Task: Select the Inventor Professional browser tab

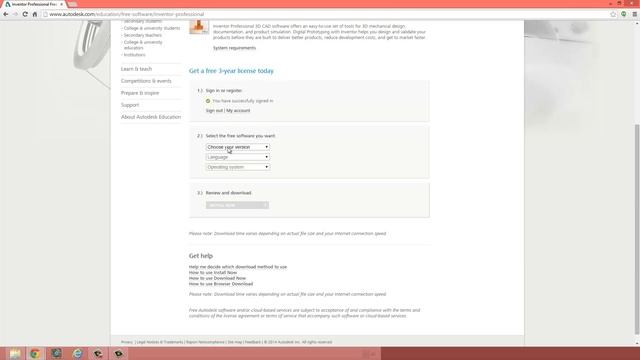Action: click(33, 4)
